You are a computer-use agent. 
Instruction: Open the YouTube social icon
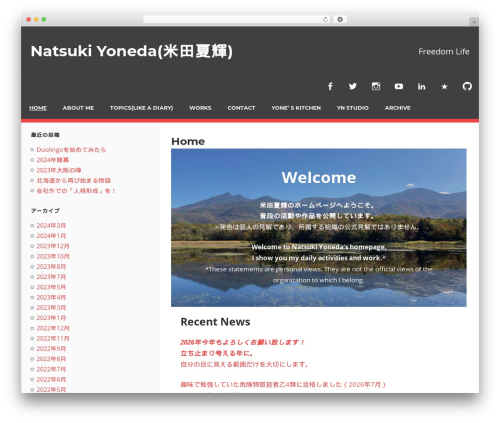pyautogui.click(x=399, y=86)
